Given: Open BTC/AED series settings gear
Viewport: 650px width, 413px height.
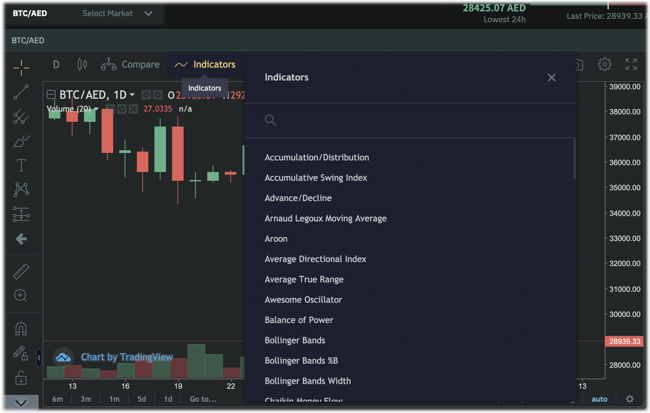Looking at the screenshot, I should coord(158,95).
